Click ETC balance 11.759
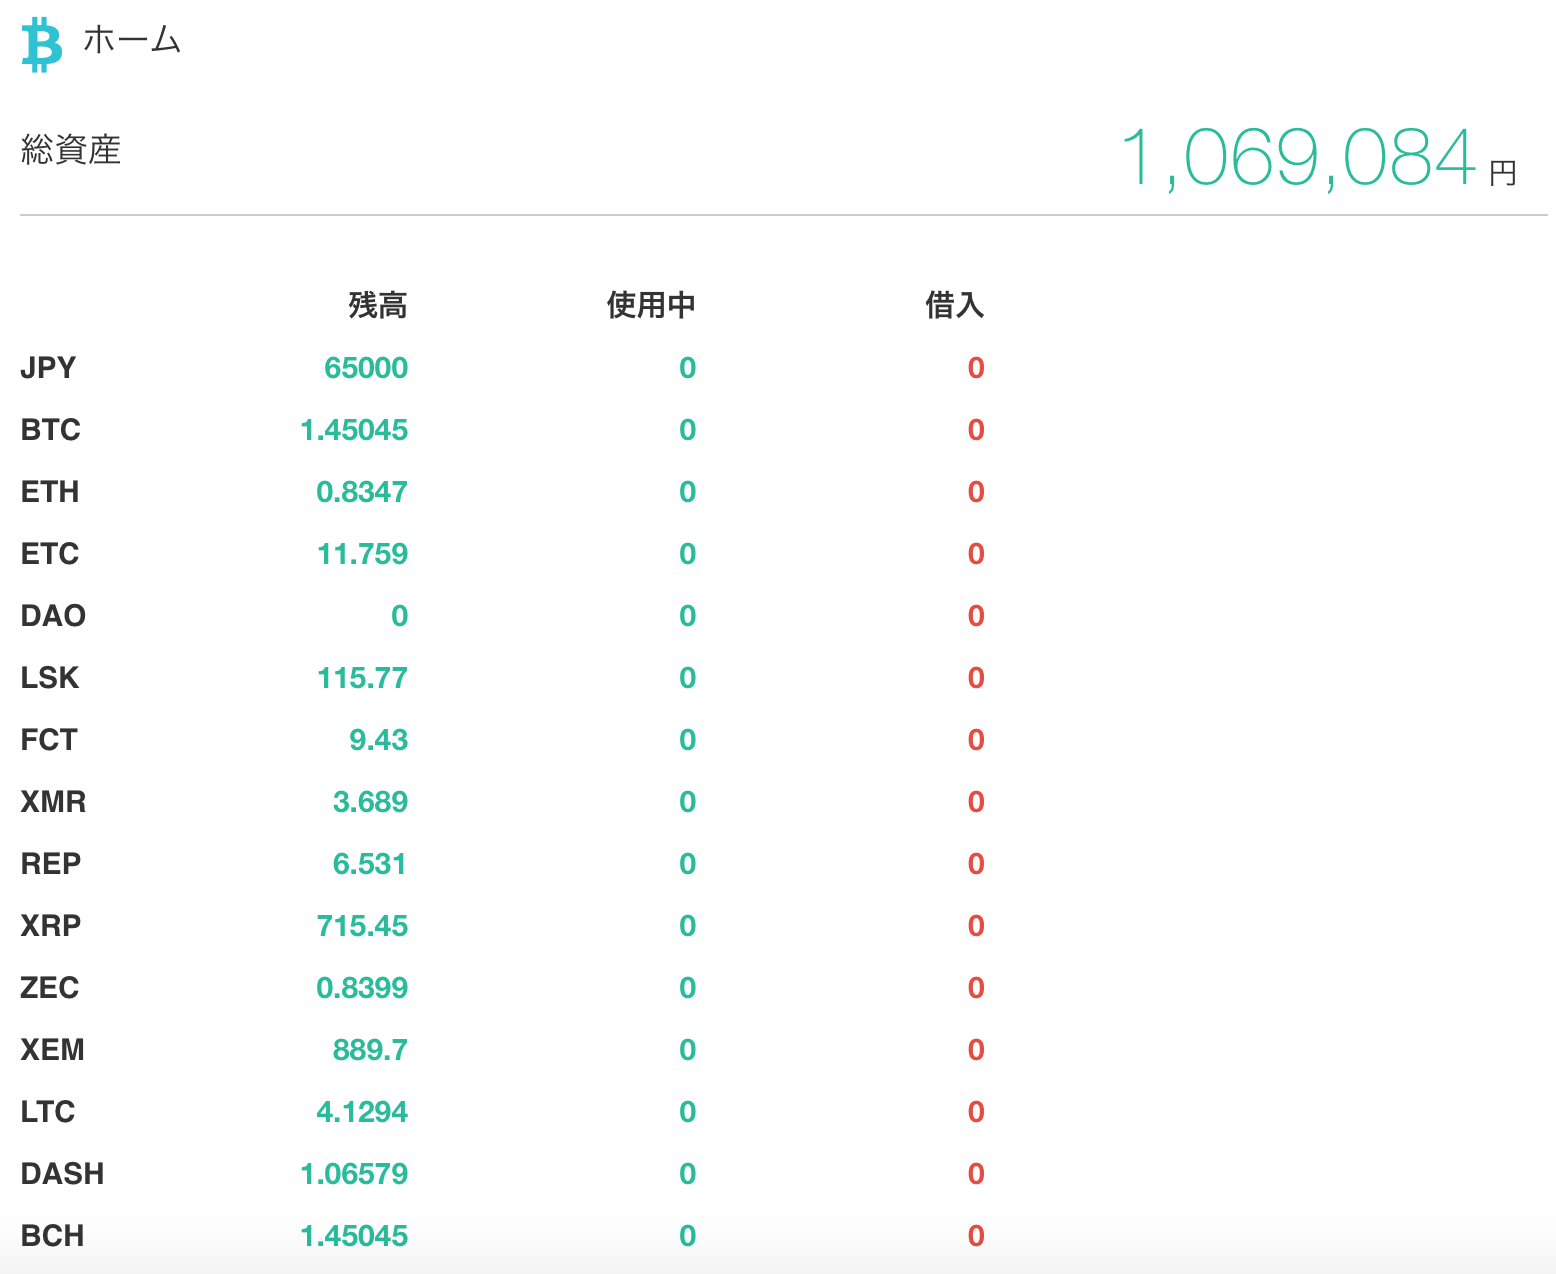 [362, 553]
